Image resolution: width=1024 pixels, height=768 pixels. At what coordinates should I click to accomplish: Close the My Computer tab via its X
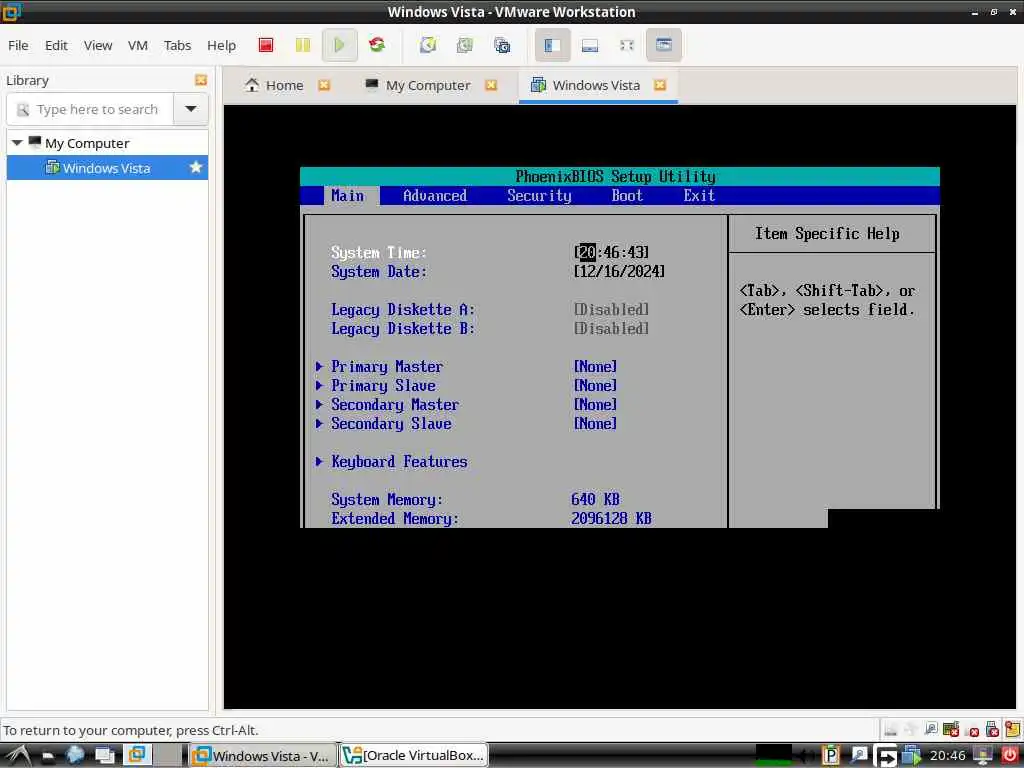(x=491, y=85)
